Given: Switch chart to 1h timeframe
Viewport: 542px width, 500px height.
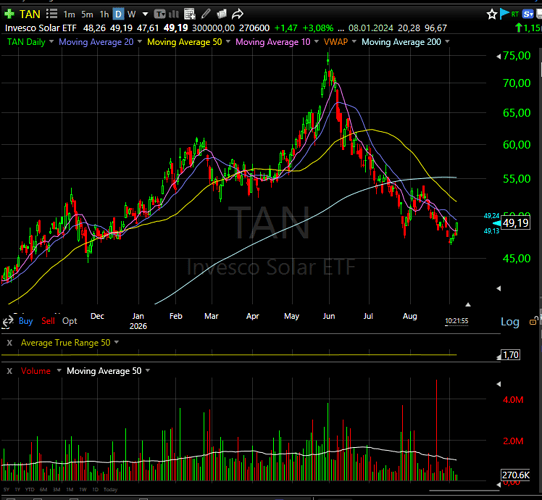Looking at the screenshot, I should 104,14.
